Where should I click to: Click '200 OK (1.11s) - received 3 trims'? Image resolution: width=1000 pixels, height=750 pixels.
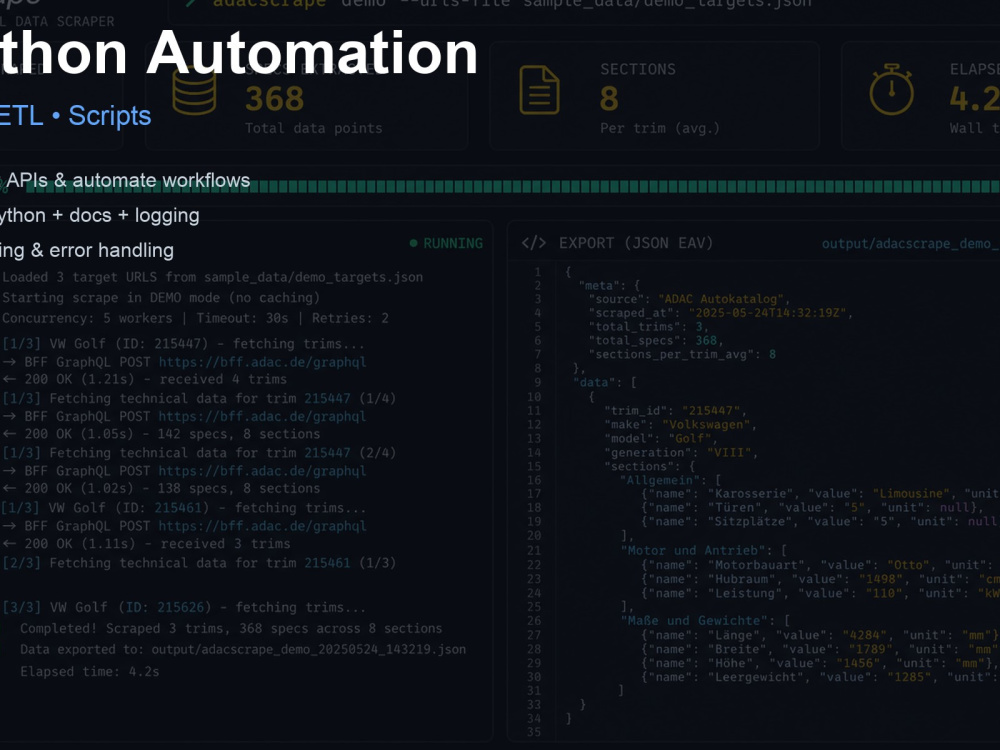[146, 544]
